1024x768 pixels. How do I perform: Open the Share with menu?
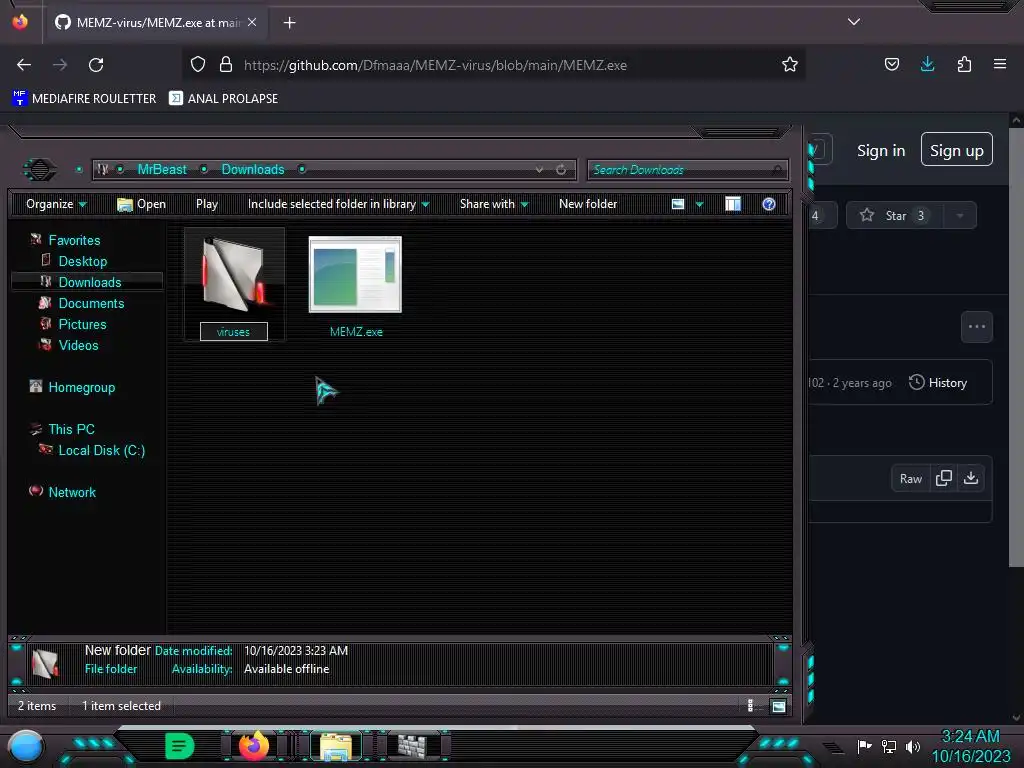pos(494,204)
